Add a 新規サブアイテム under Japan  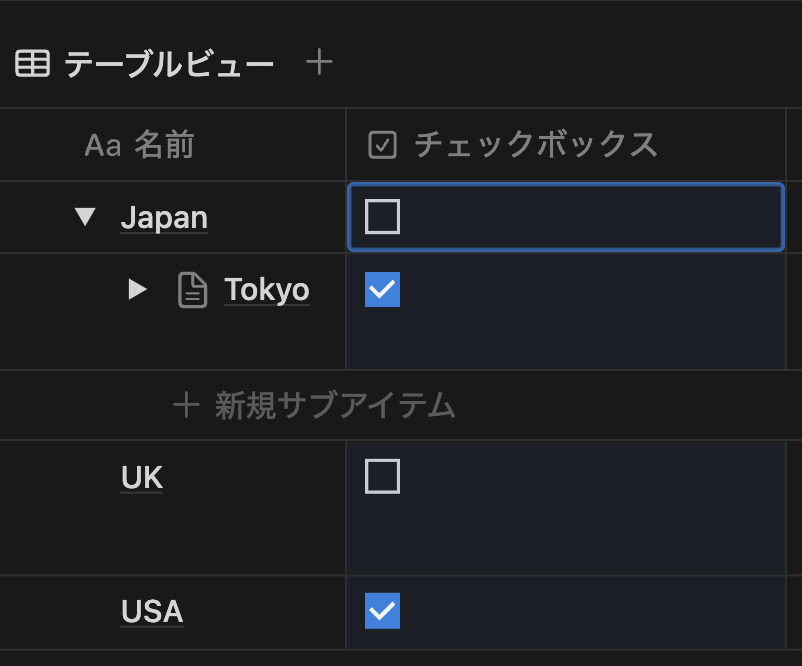pos(334,405)
